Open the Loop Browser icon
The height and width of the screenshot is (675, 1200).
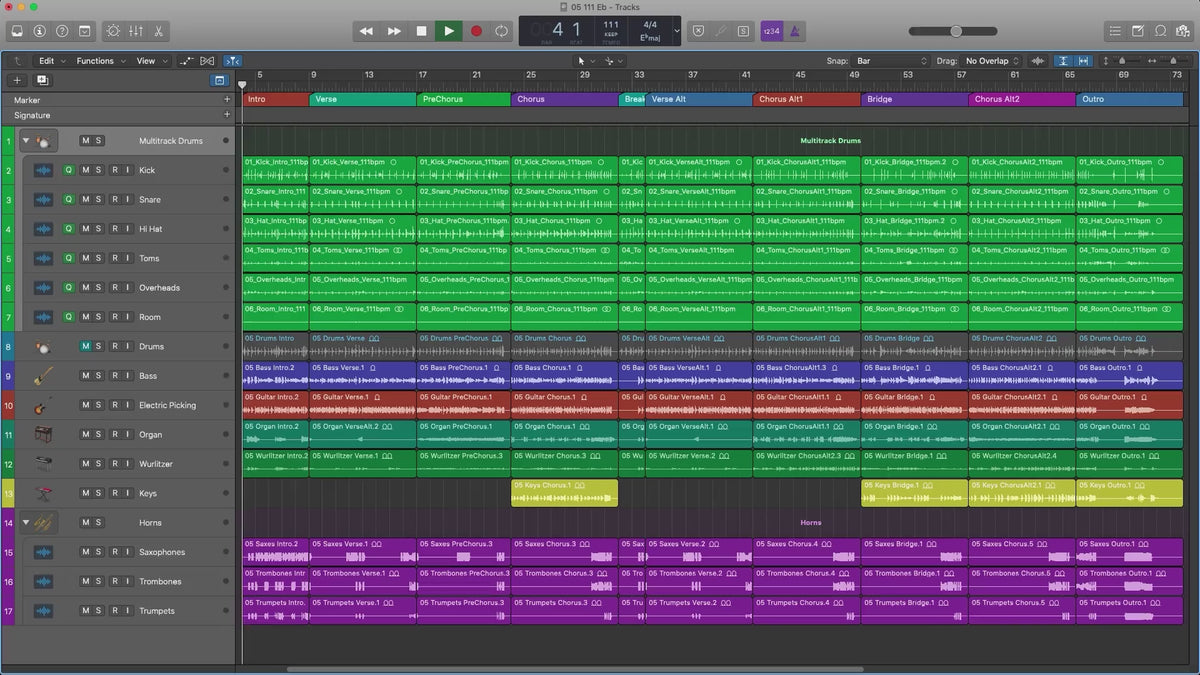(x=1160, y=31)
